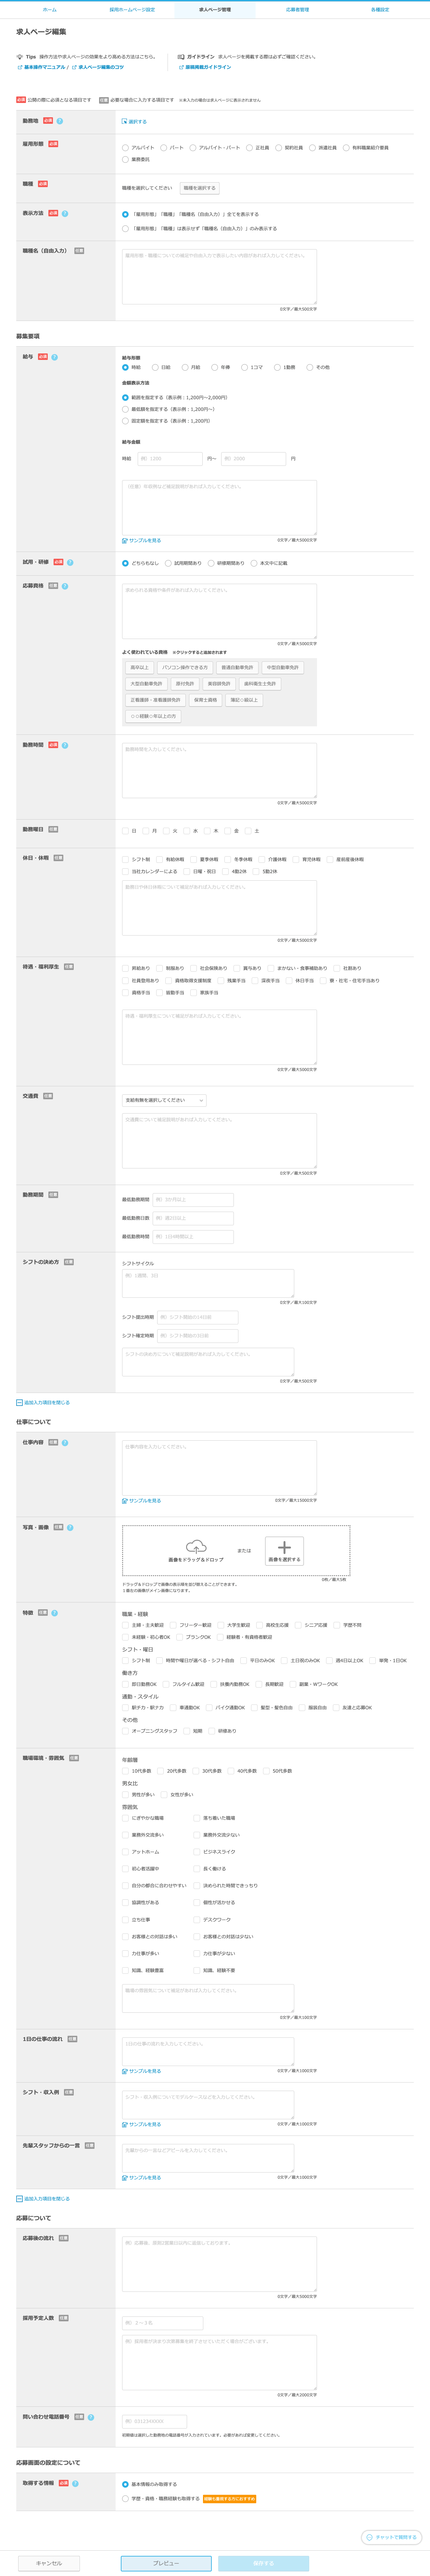The image size is (430, 2576).
Task: Collapse 追加入力項目を閉じる under 仕事について section
Action: click(x=43, y=2199)
